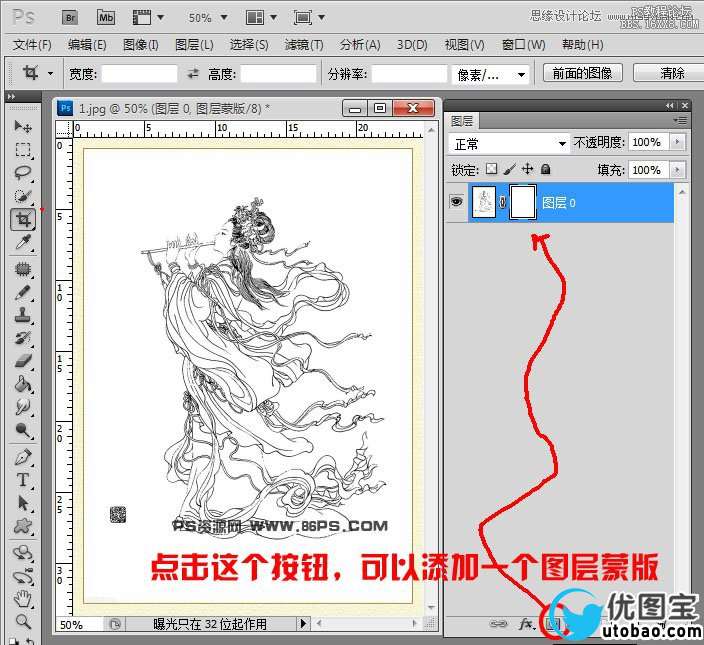Open the 文件(F) menu
The image size is (704, 645).
point(32,44)
